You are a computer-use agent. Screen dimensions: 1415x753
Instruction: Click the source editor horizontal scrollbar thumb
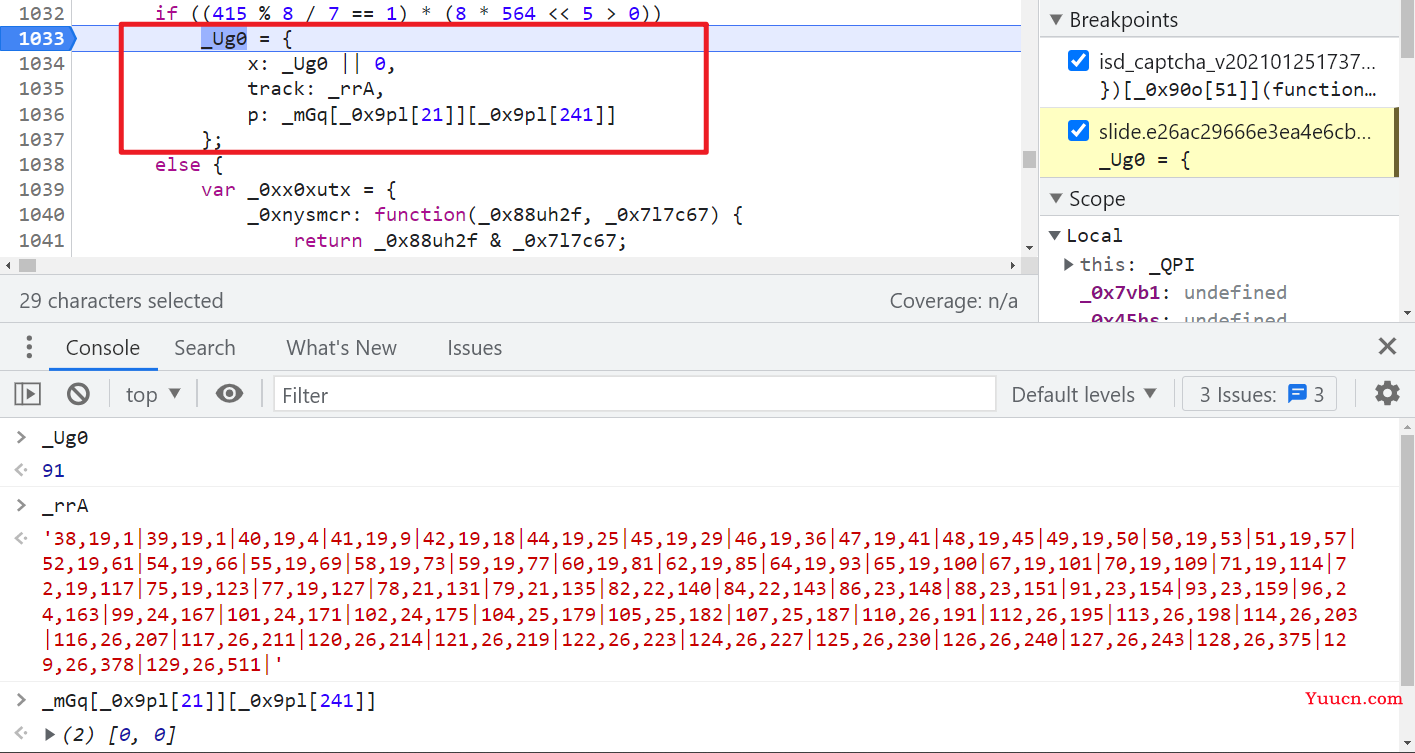click(x=27, y=265)
